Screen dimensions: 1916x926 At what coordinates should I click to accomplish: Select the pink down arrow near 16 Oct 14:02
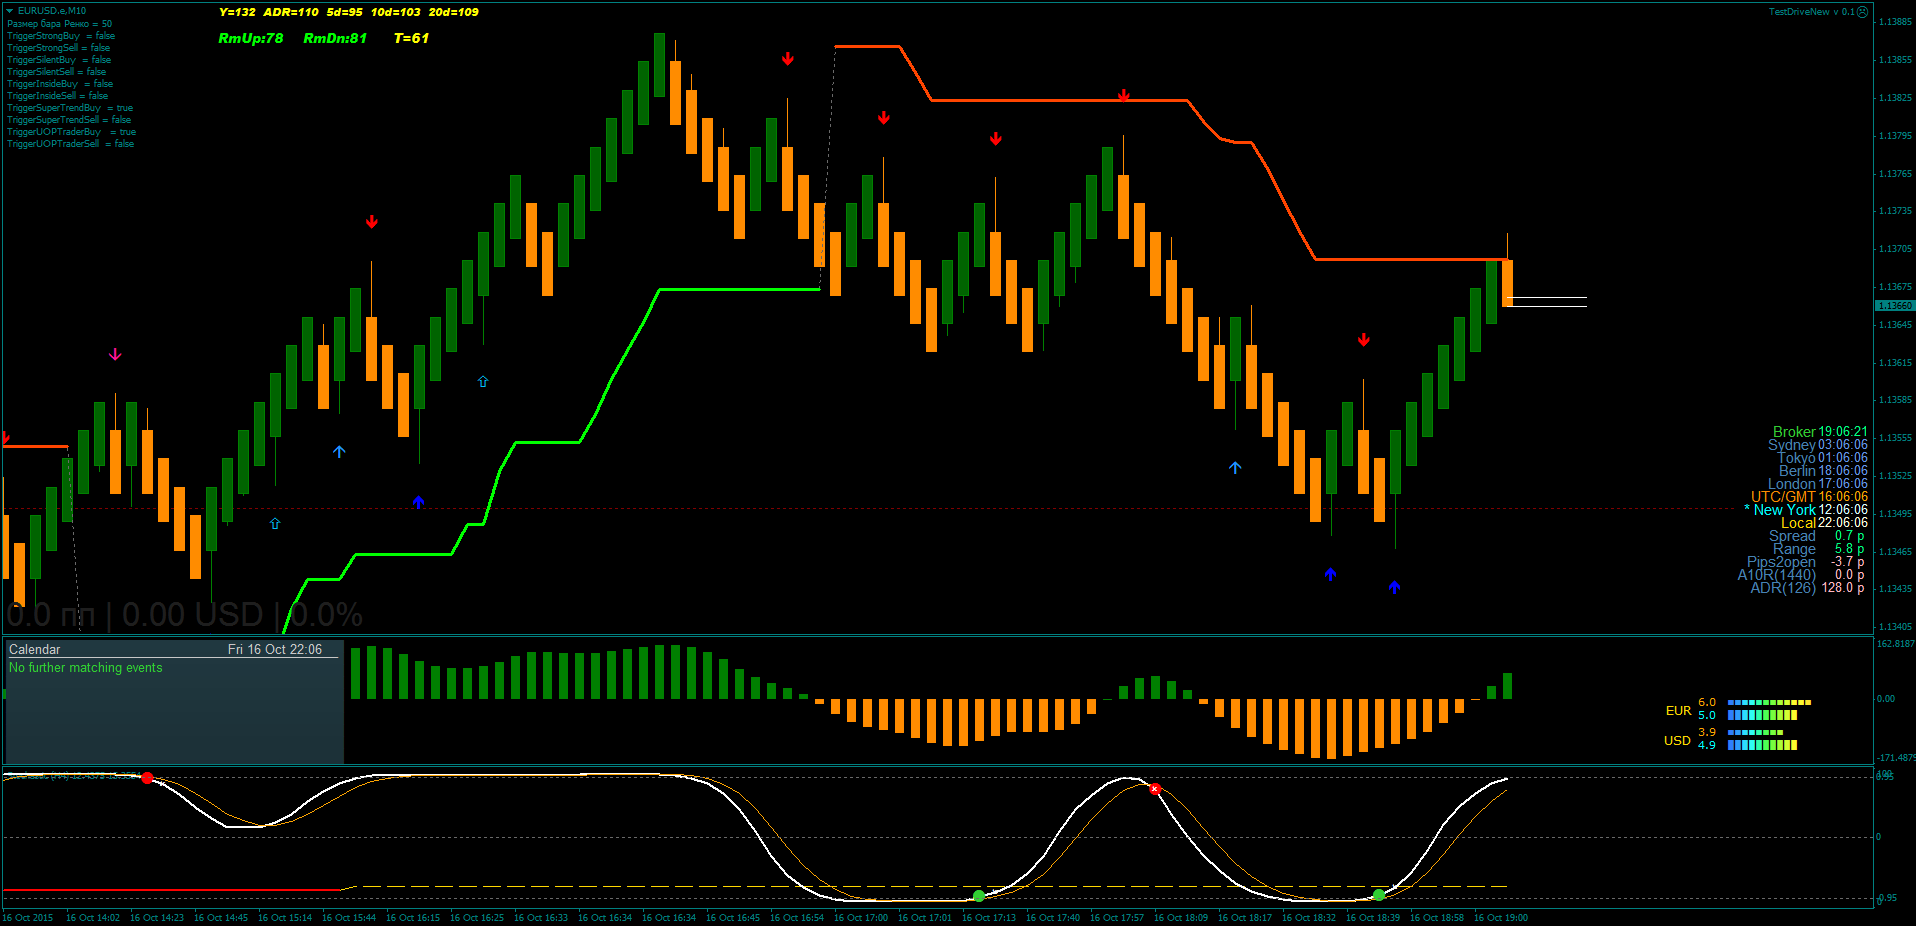pyautogui.click(x=115, y=354)
